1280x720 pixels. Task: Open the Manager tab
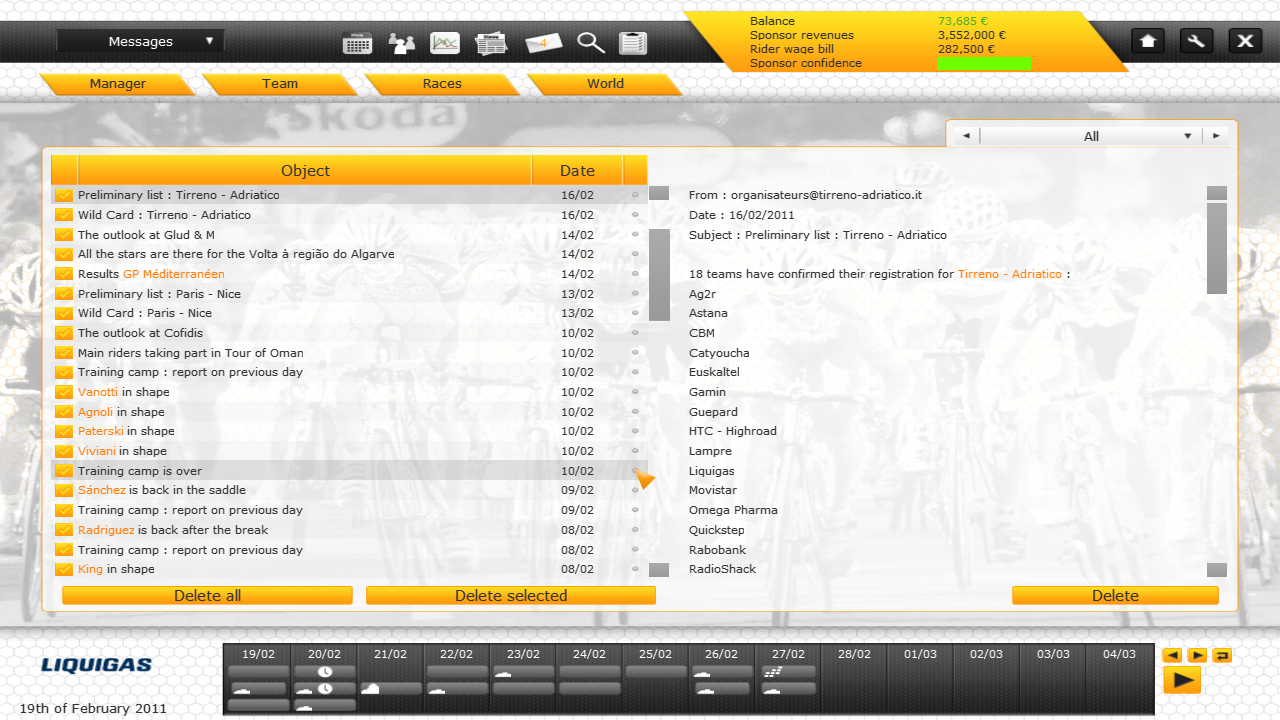[118, 84]
